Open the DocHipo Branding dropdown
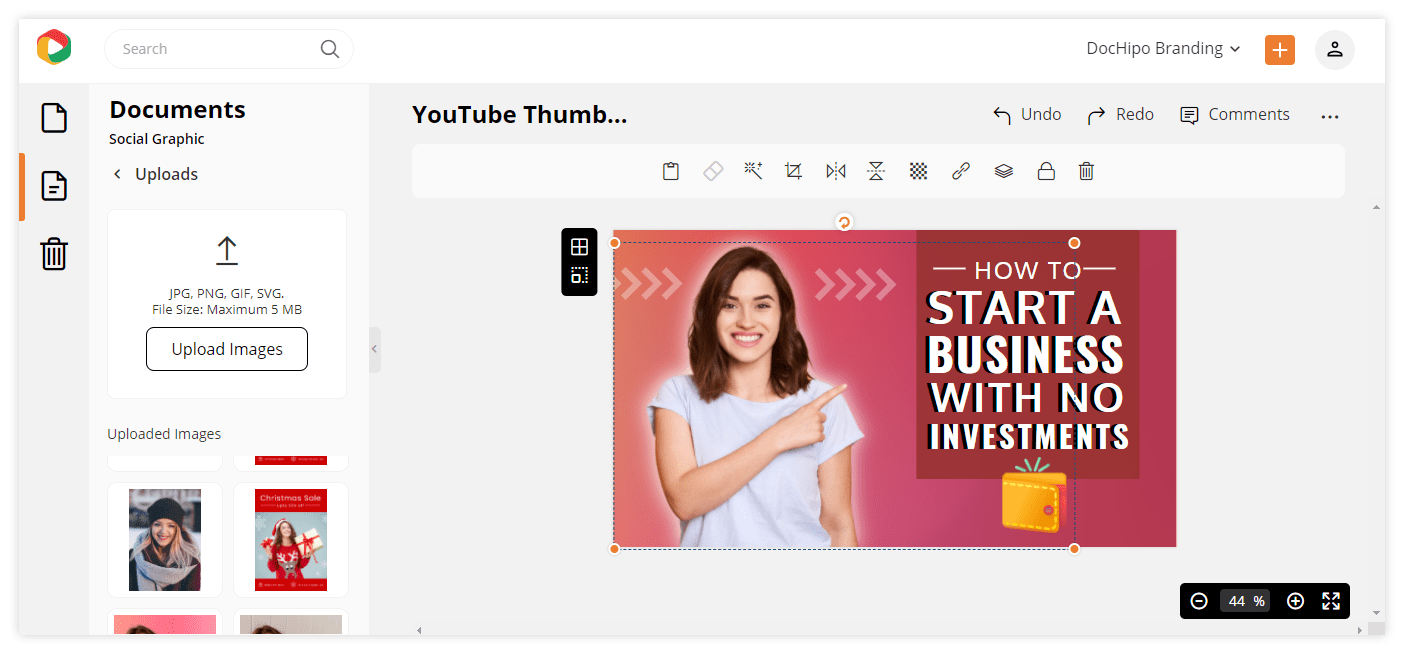Viewport: 1404px width, 654px height. coord(1163,48)
